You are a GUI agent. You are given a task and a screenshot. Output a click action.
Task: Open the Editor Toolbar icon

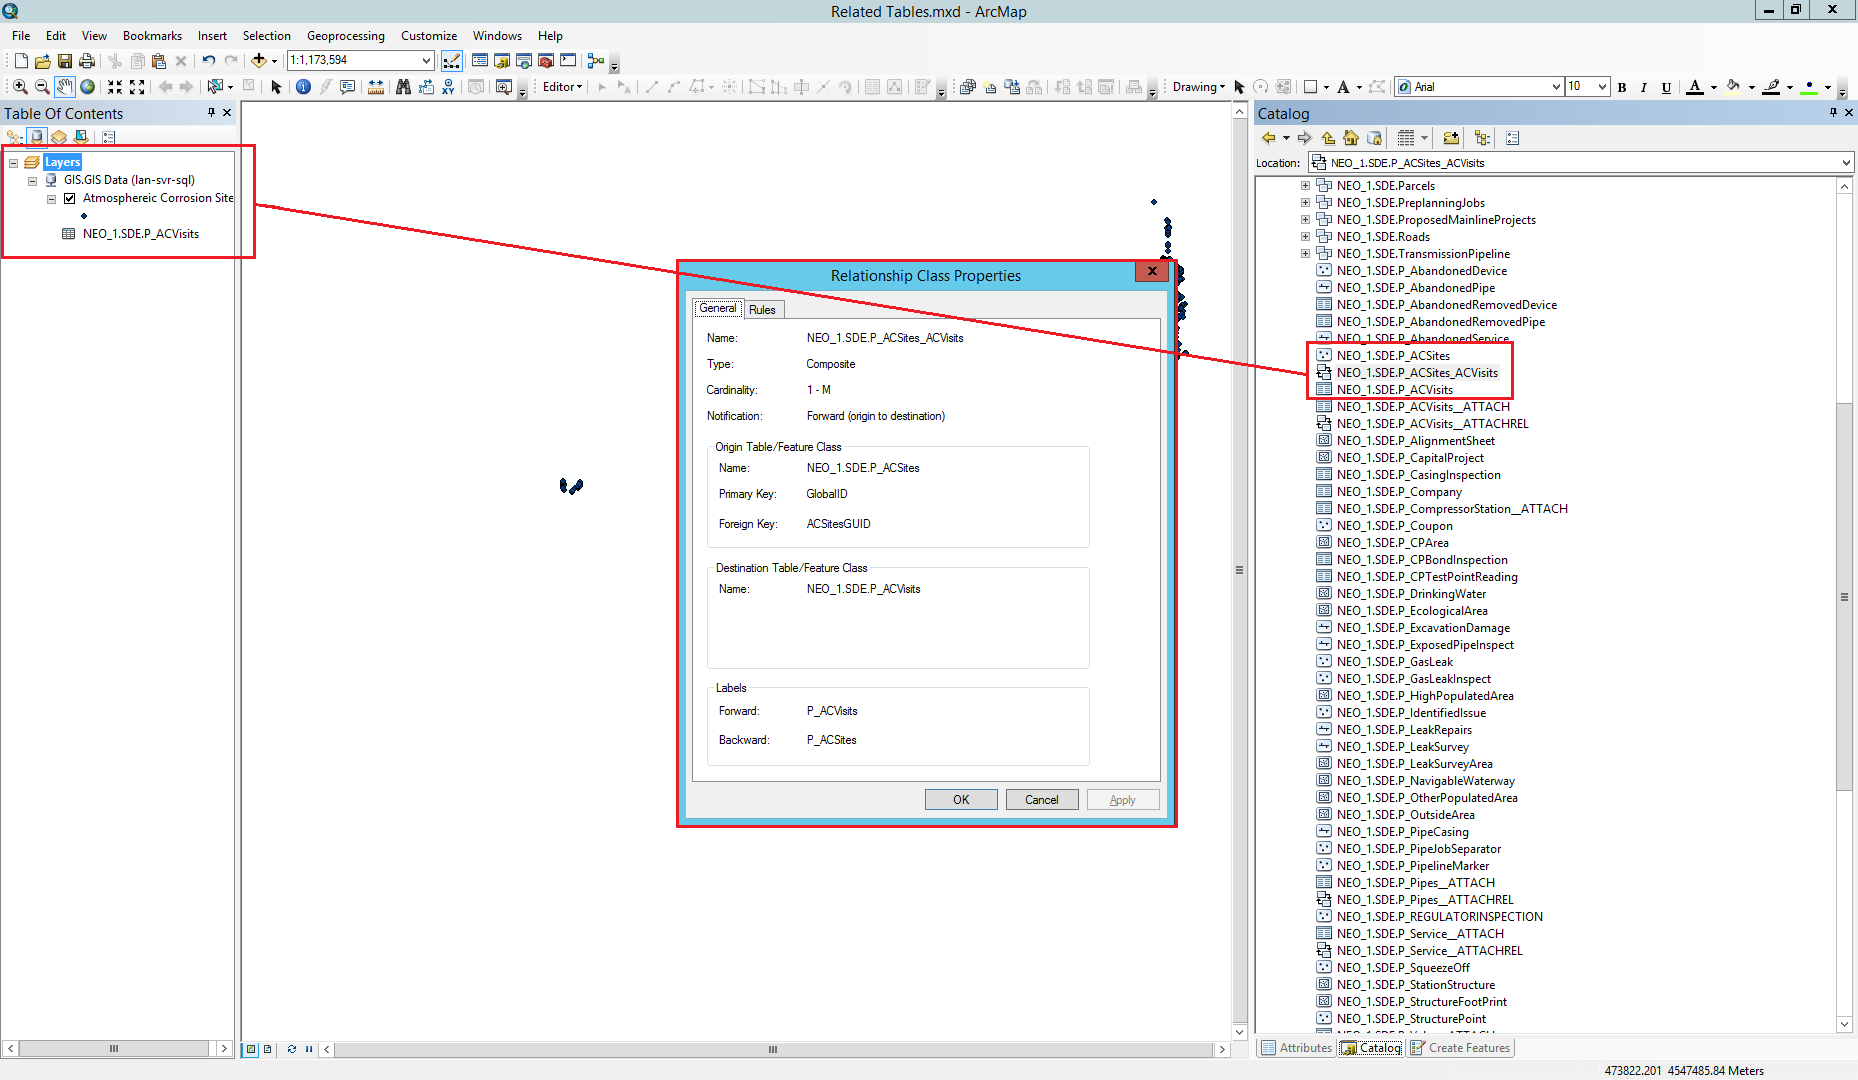(x=452, y=61)
